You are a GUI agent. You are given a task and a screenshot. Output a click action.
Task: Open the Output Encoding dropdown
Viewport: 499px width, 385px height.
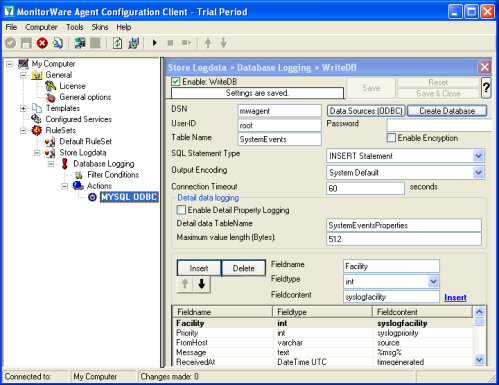[x=405, y=172]
